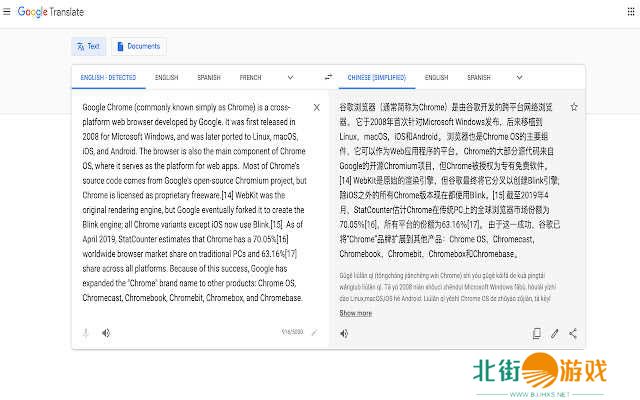Open the source pencil input tools icon
The height and width of the screenshot is (400, 640).
(314, 332)
